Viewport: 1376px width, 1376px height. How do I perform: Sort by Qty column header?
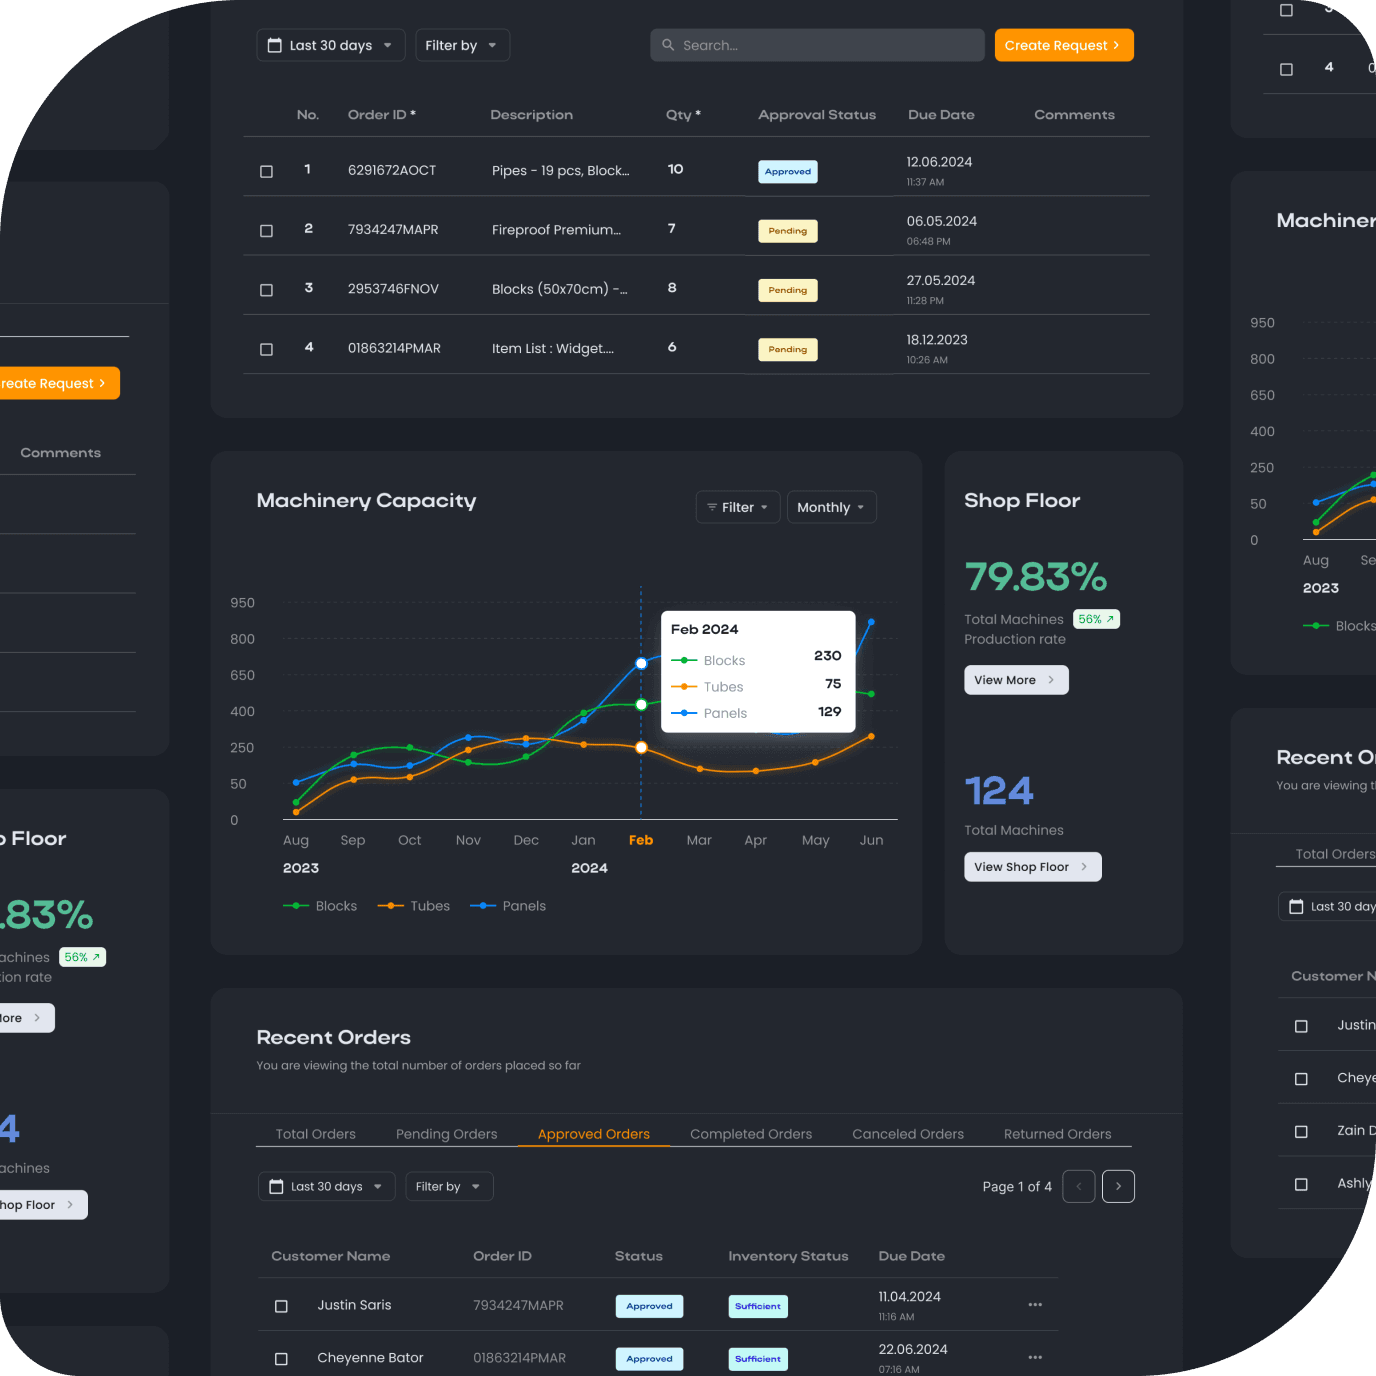pos(683,115)
